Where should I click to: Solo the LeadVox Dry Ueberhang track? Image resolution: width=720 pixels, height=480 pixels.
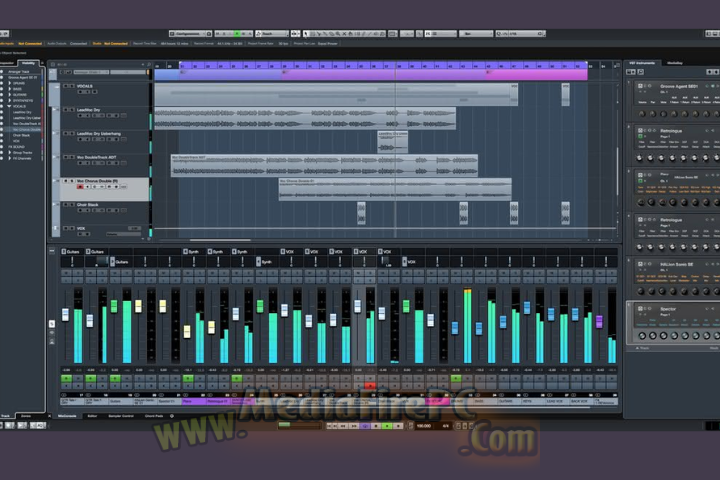pos(72,134)
